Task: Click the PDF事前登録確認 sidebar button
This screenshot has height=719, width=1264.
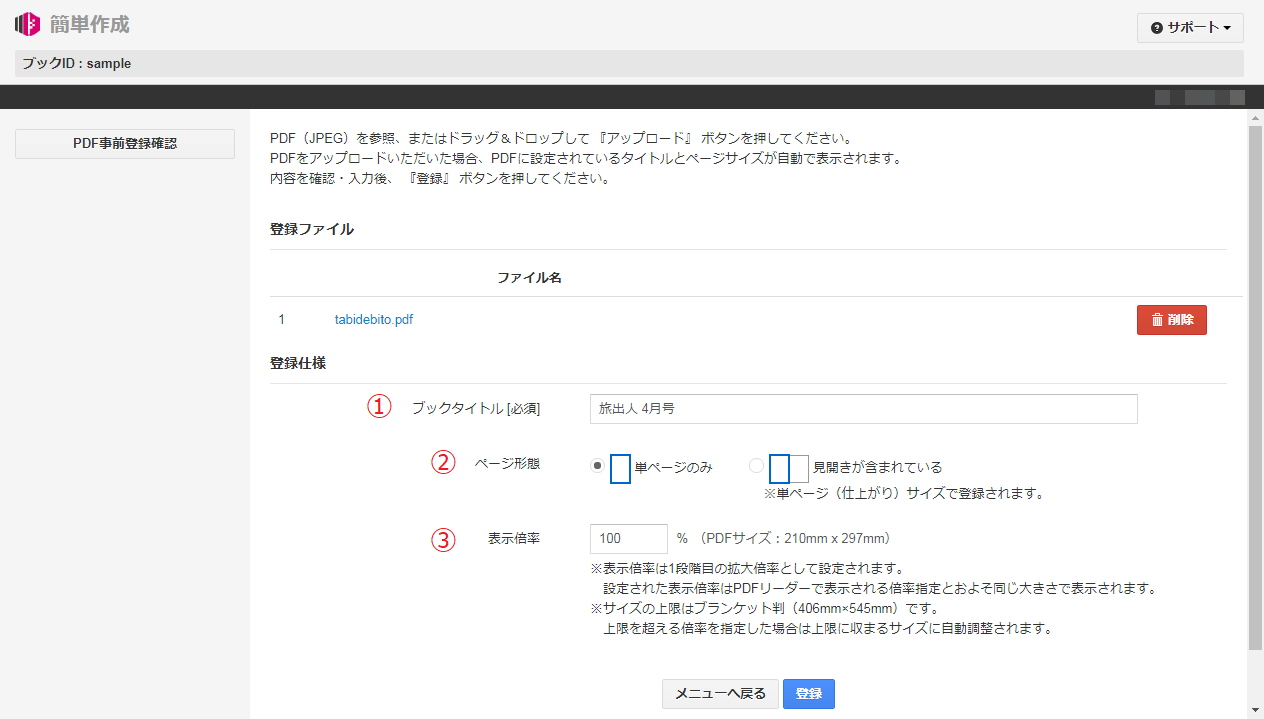Action: (125, 144)
